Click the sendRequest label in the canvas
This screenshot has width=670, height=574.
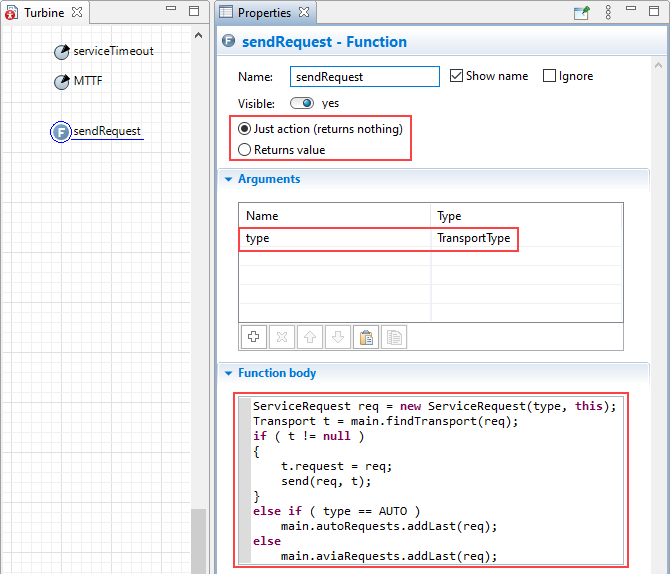[107, 131]
